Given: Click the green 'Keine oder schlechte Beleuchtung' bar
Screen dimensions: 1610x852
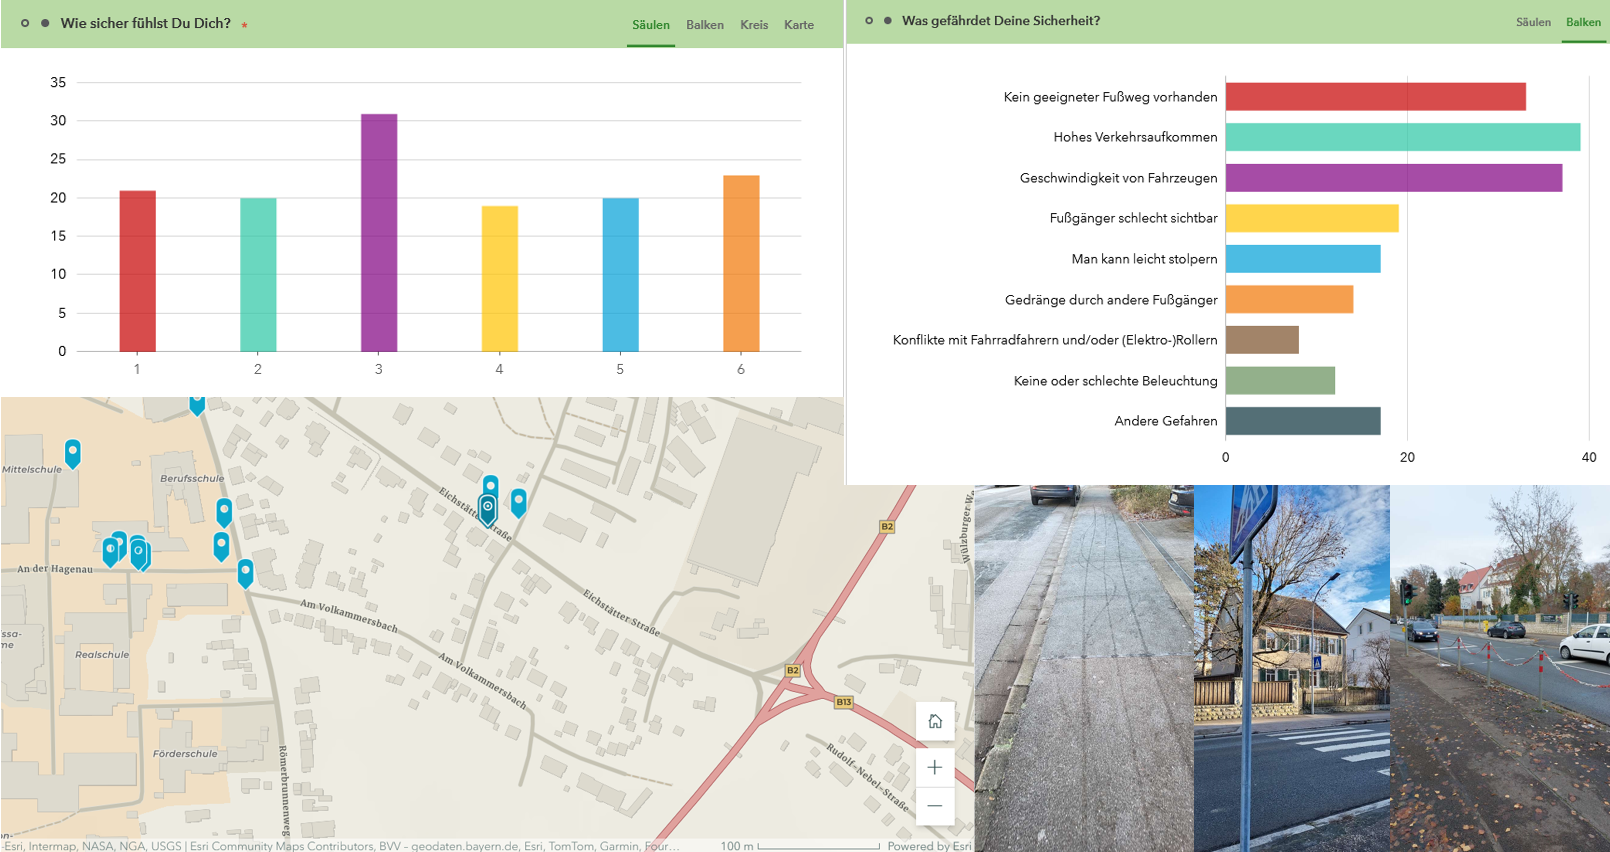Looking at the screenshot, I should pyautogui.click(x=1280, y=380).
